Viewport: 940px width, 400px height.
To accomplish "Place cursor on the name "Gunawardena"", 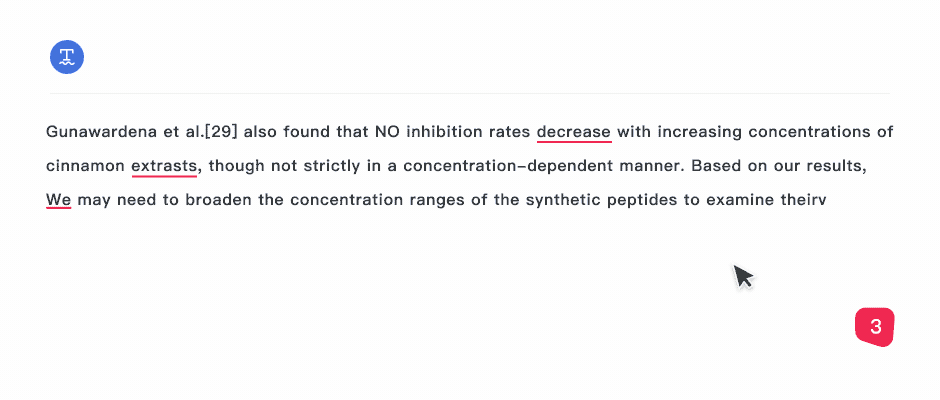I will [x=96, y=132].
